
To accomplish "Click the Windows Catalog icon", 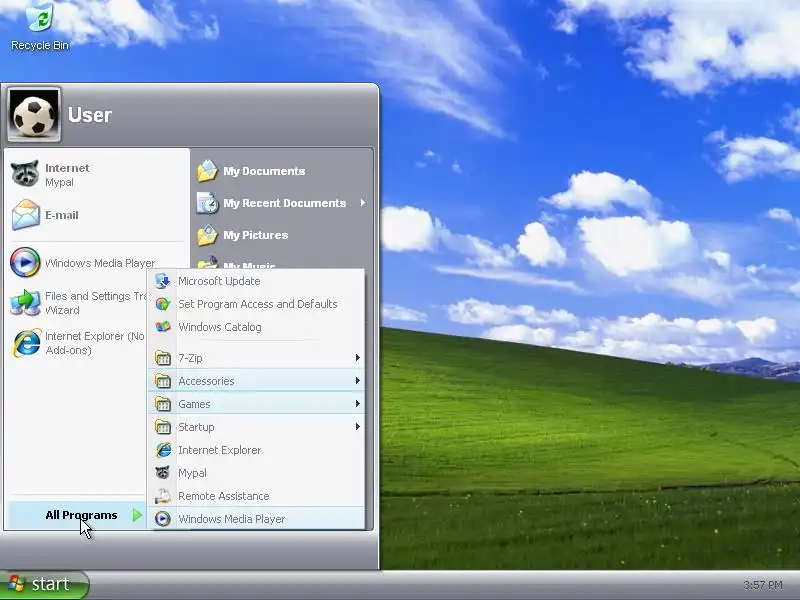I will (163, 327).
